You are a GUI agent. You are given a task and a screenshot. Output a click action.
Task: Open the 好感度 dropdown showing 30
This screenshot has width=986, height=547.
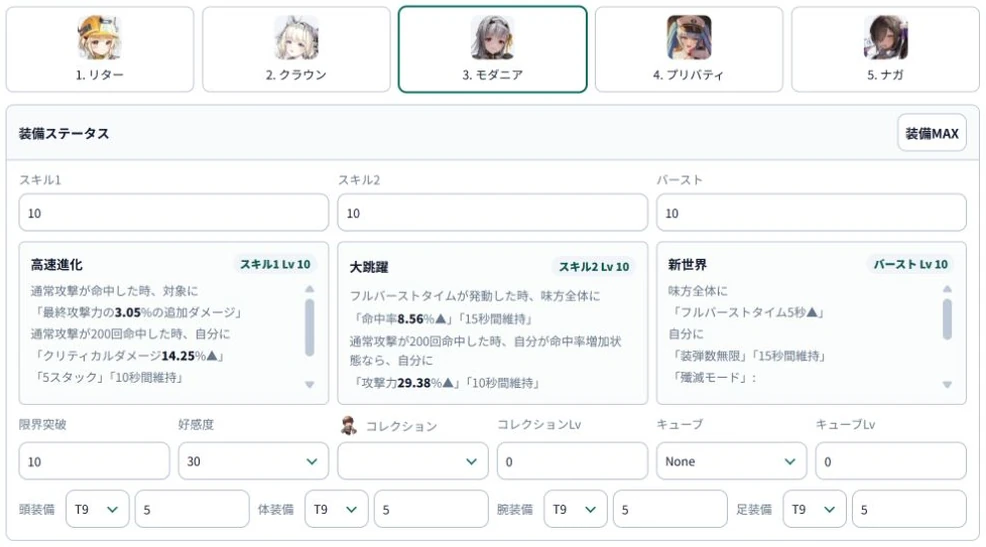pyautogui.click(x=253, y=461)
